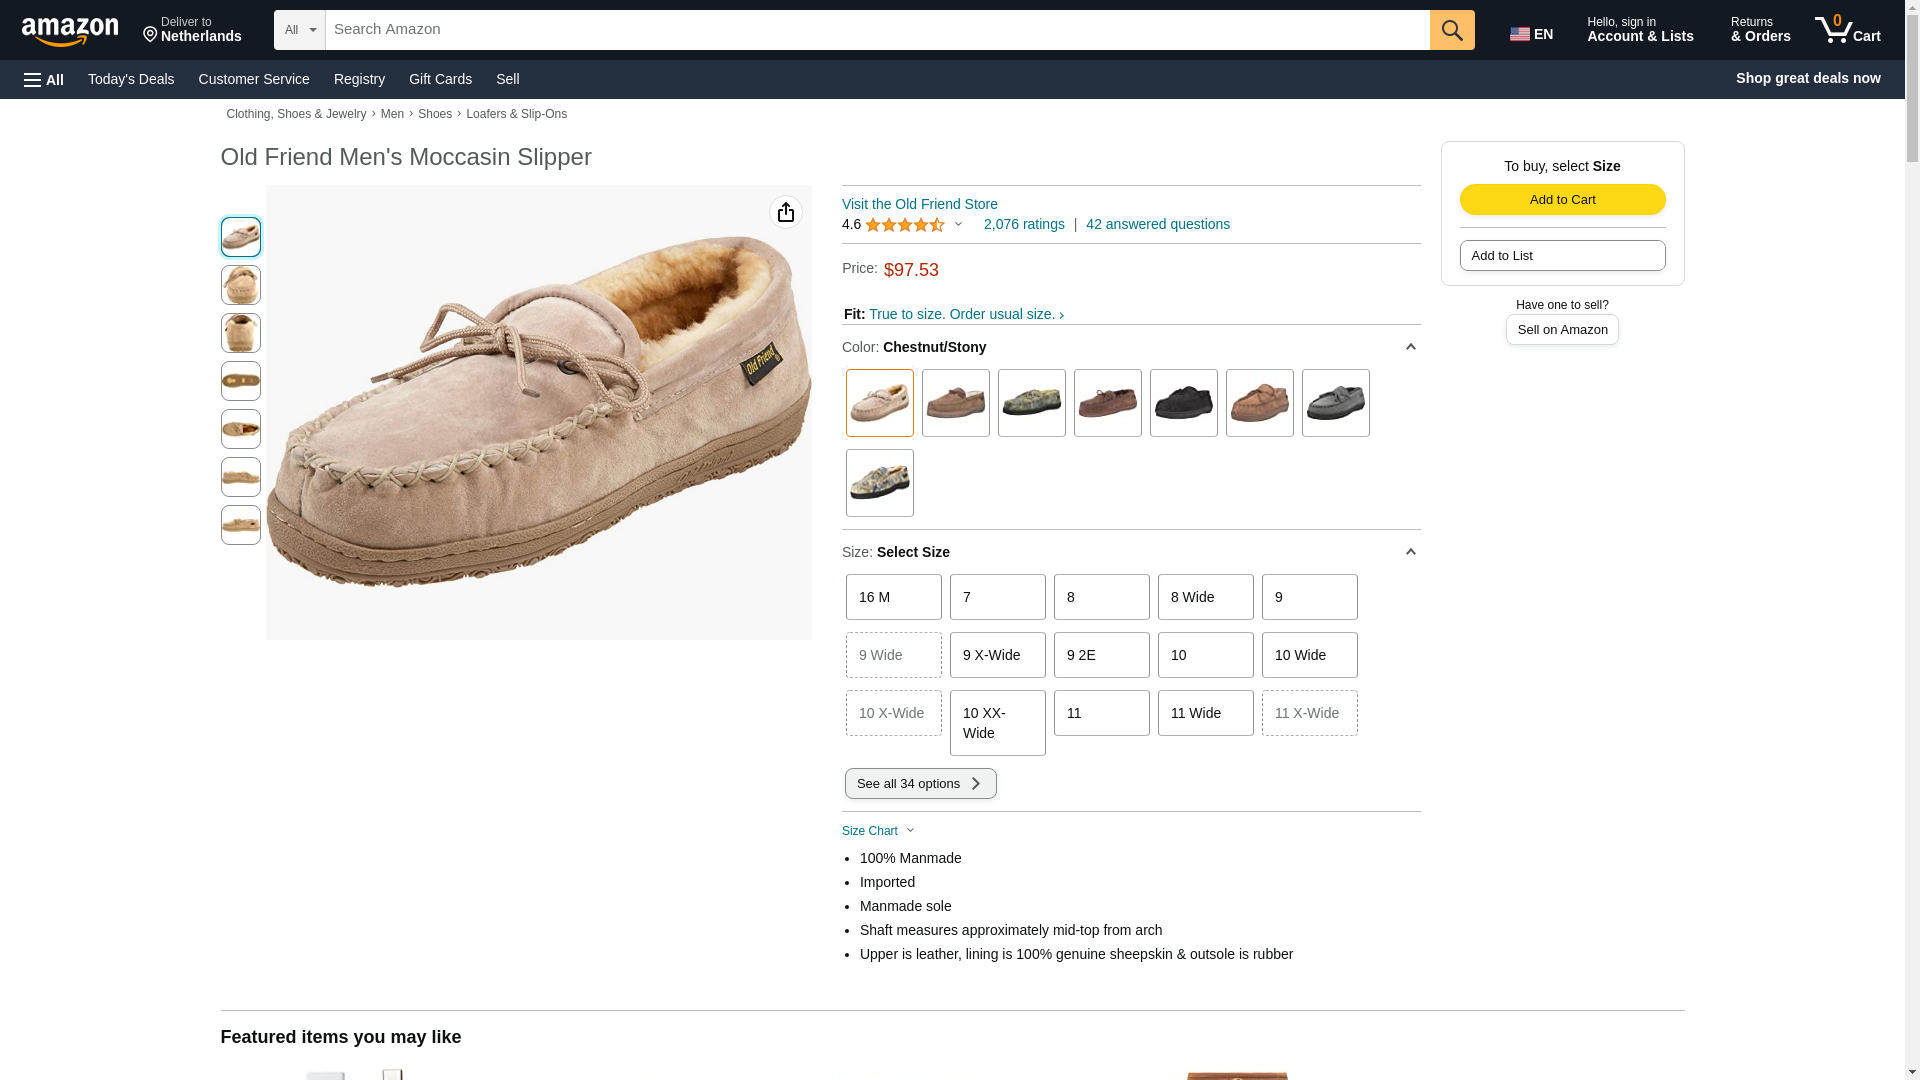Screen dimensions: 1920x1080
Task: Go to Amazon home via logo
Action: click(70, 31)
